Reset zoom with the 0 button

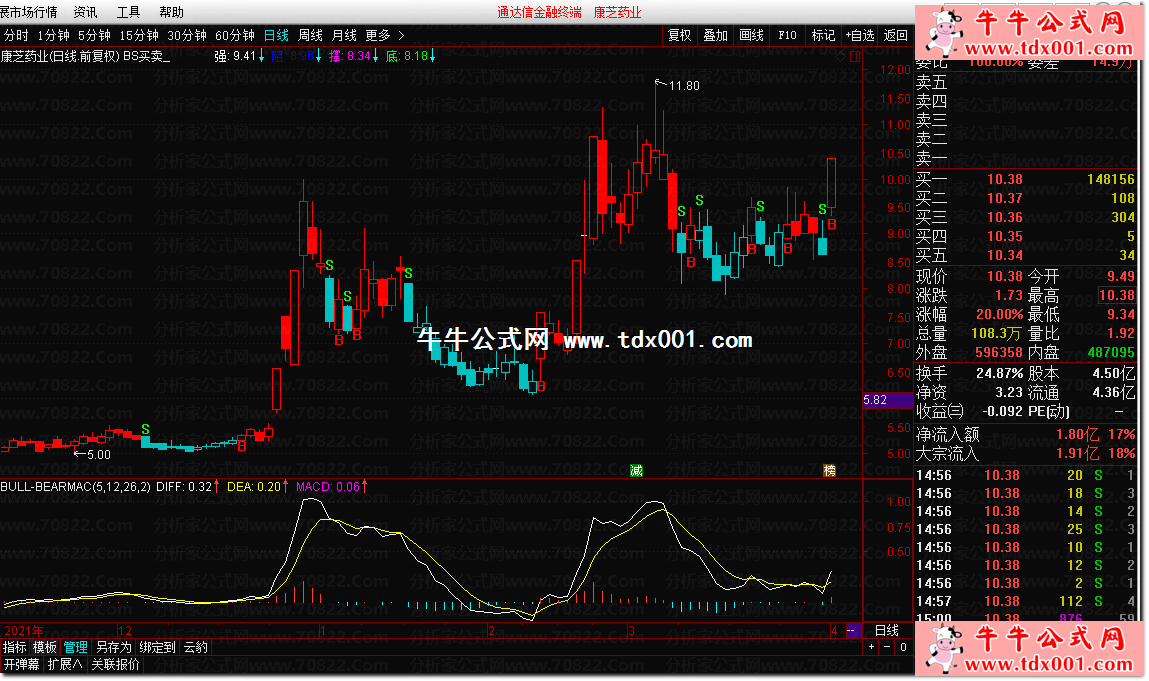pos(904,647)
